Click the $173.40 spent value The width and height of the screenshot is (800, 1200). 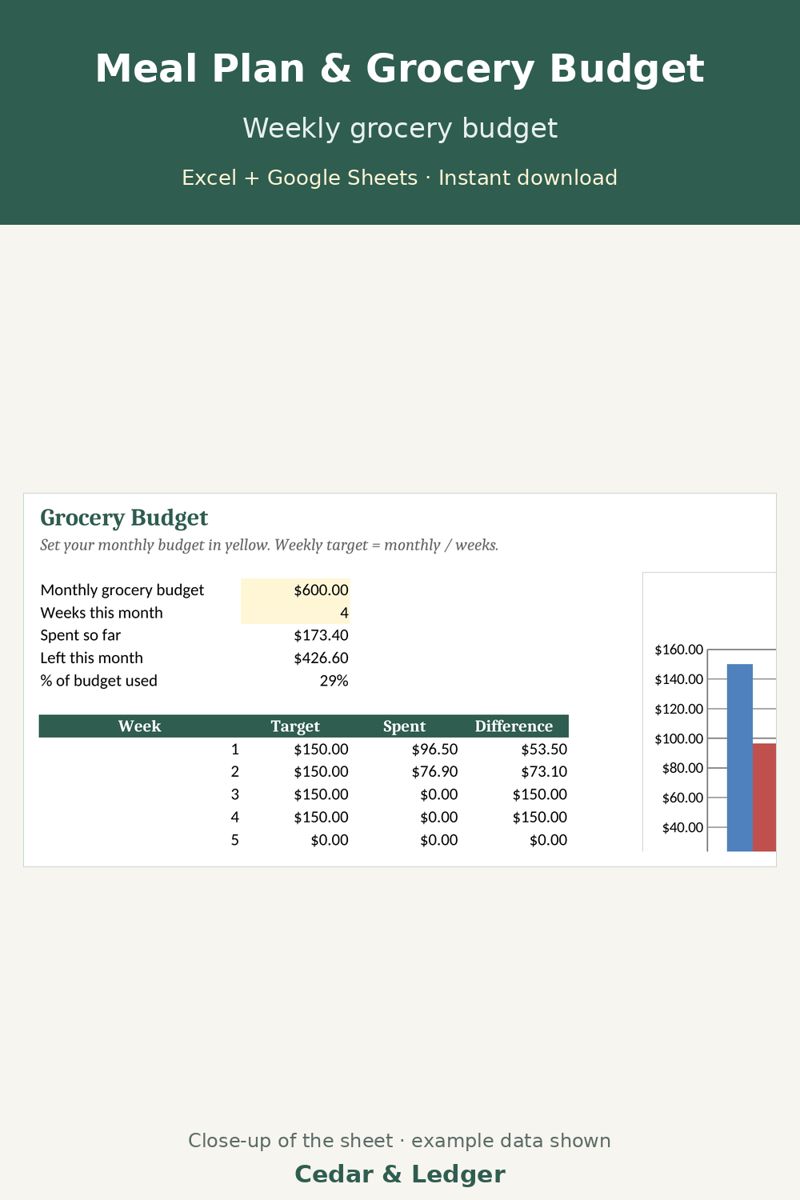click(321, 635)
